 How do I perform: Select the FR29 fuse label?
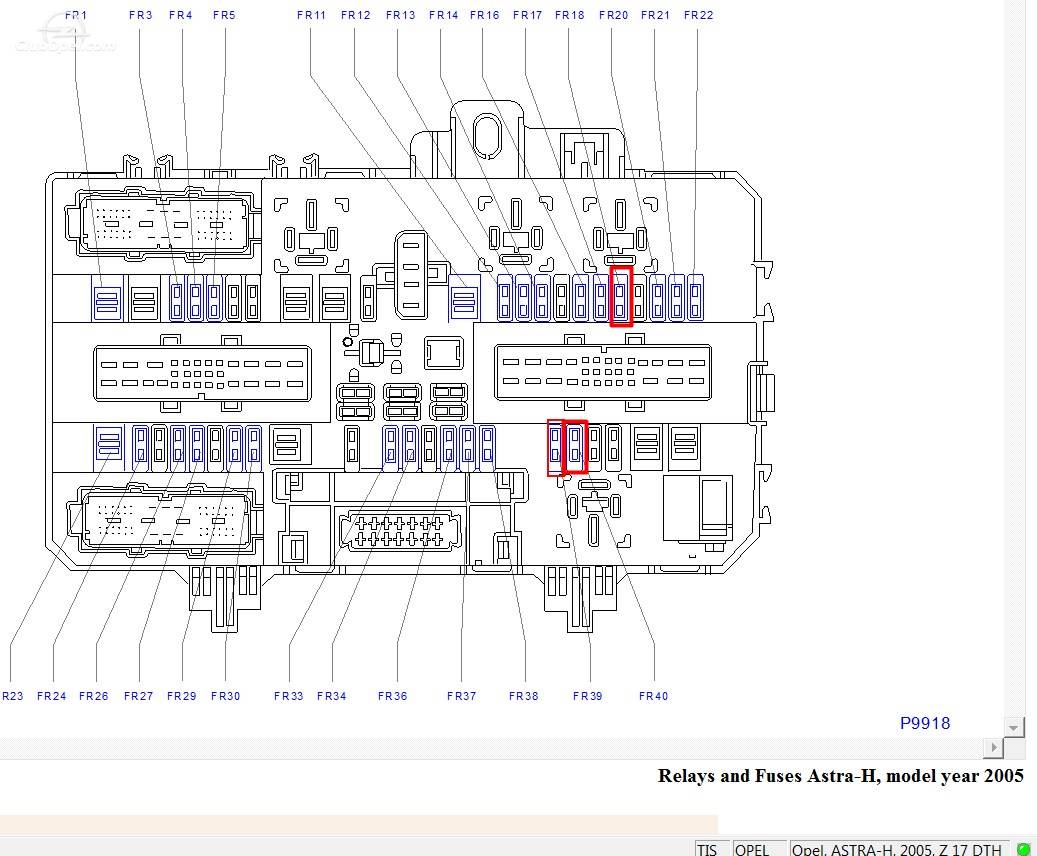(x=182, y=696)
